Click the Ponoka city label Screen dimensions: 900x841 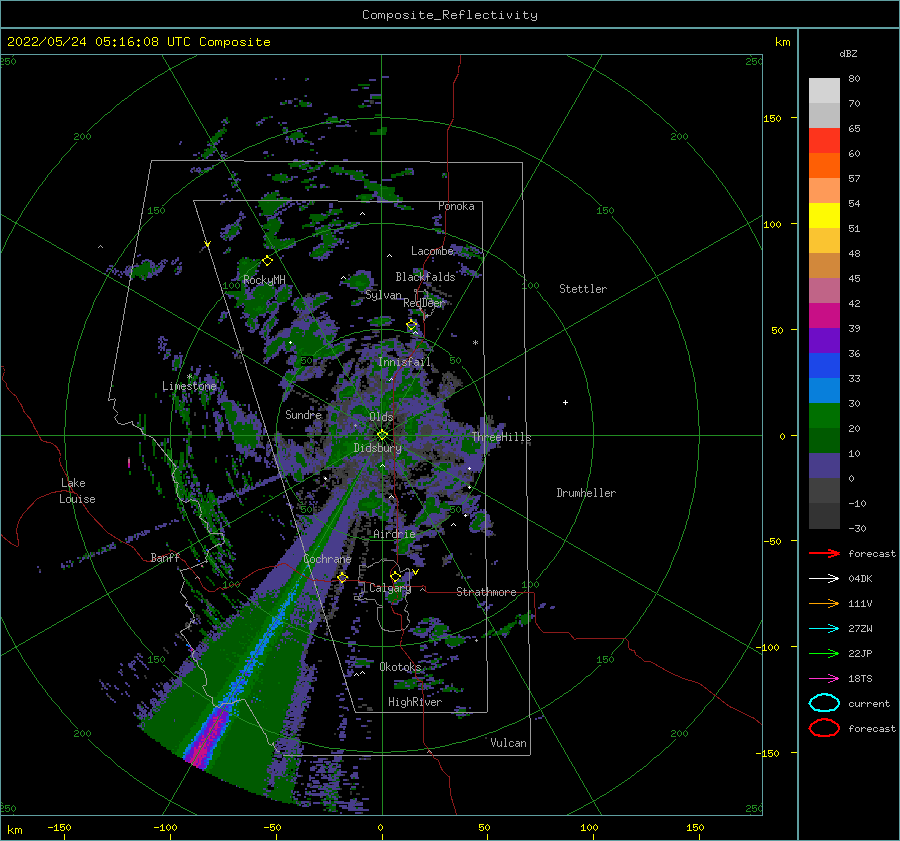pos(456,206)
